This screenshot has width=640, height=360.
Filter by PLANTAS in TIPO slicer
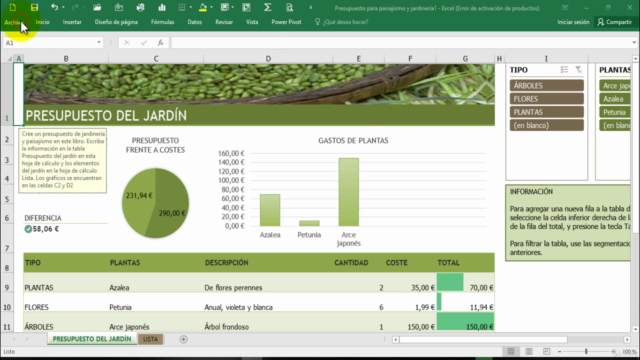tap(547, 112)
